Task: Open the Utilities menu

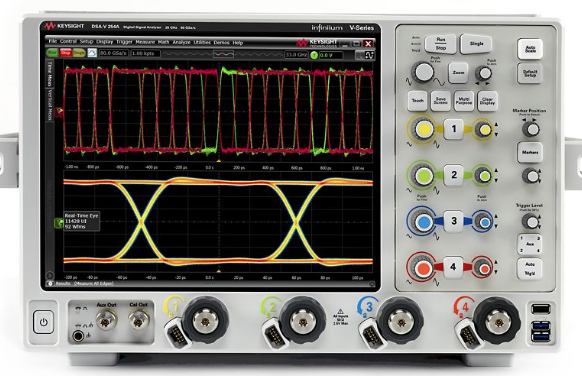Action: point(202,42)
